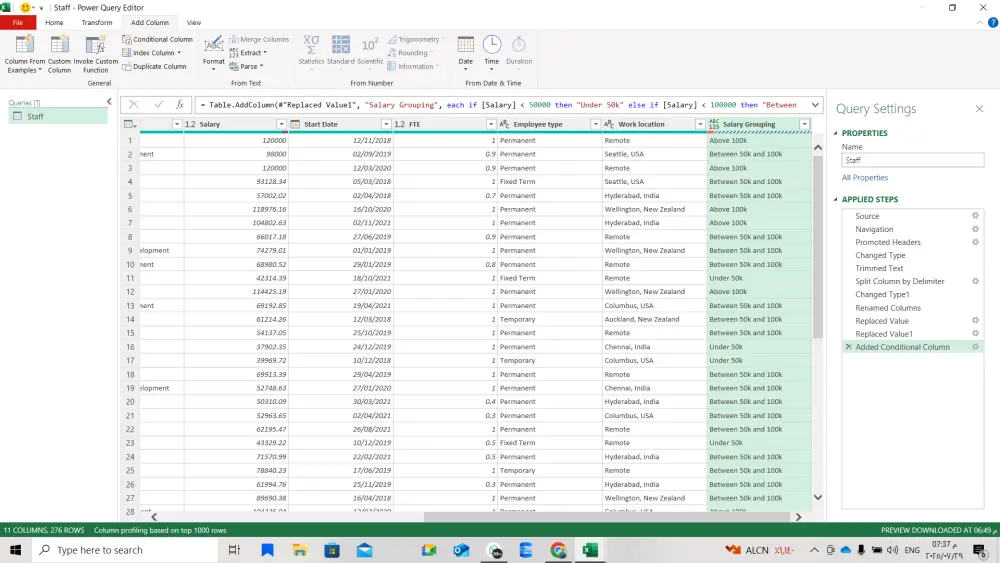Open Standard number operations
The width and height of the screenshot is (1000, 563).
(341, 51)
